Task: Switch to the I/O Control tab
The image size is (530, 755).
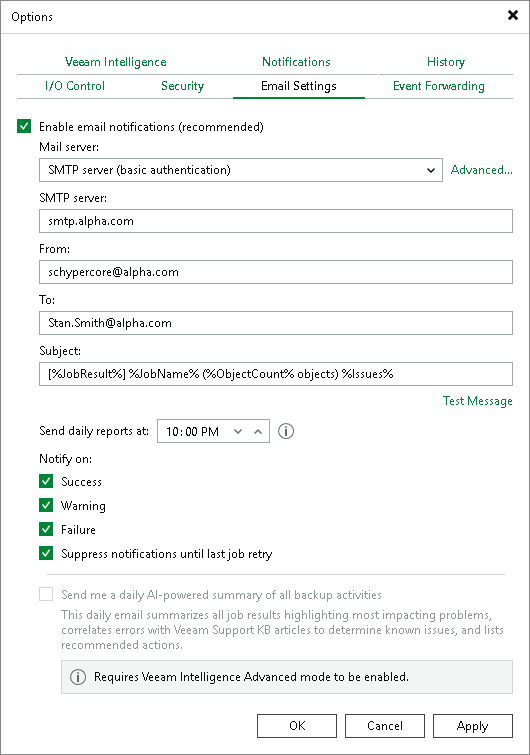Action: click(75, 86)
